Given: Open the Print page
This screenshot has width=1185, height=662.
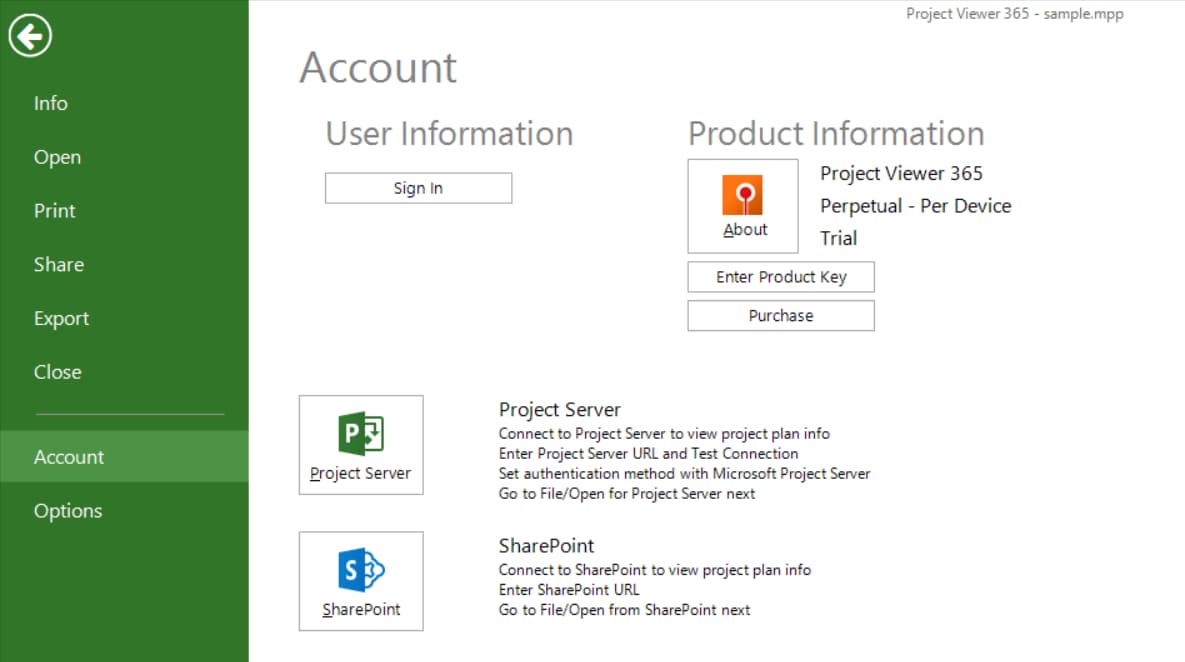Looking at the screenshot, I should click(54, 211).
